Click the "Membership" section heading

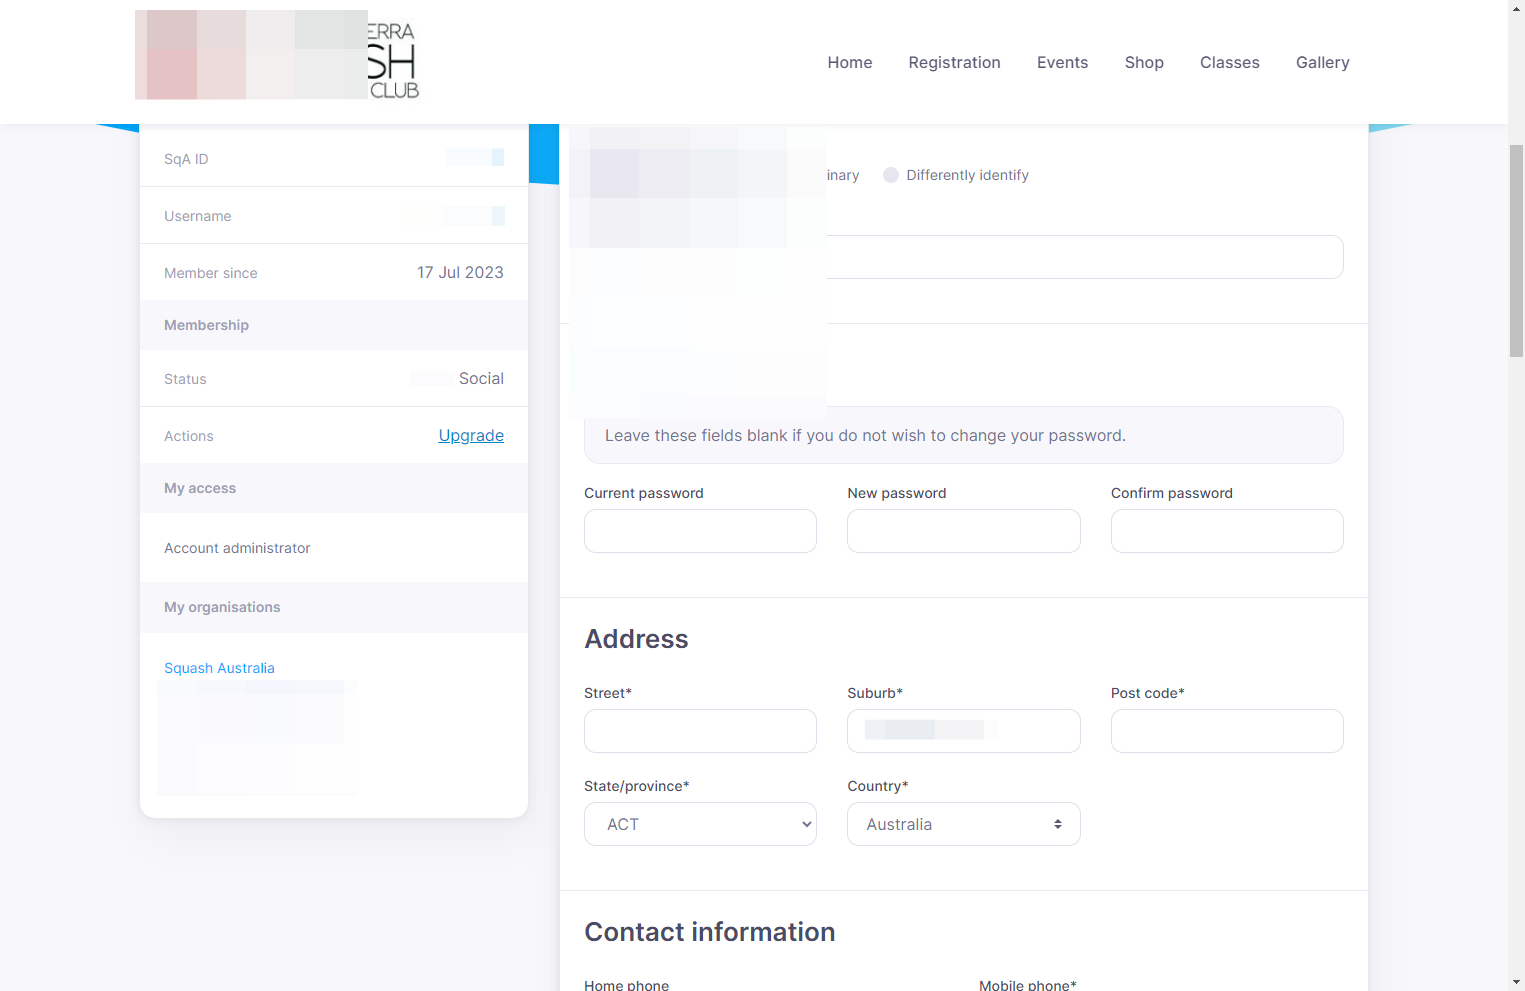point(206,325)
